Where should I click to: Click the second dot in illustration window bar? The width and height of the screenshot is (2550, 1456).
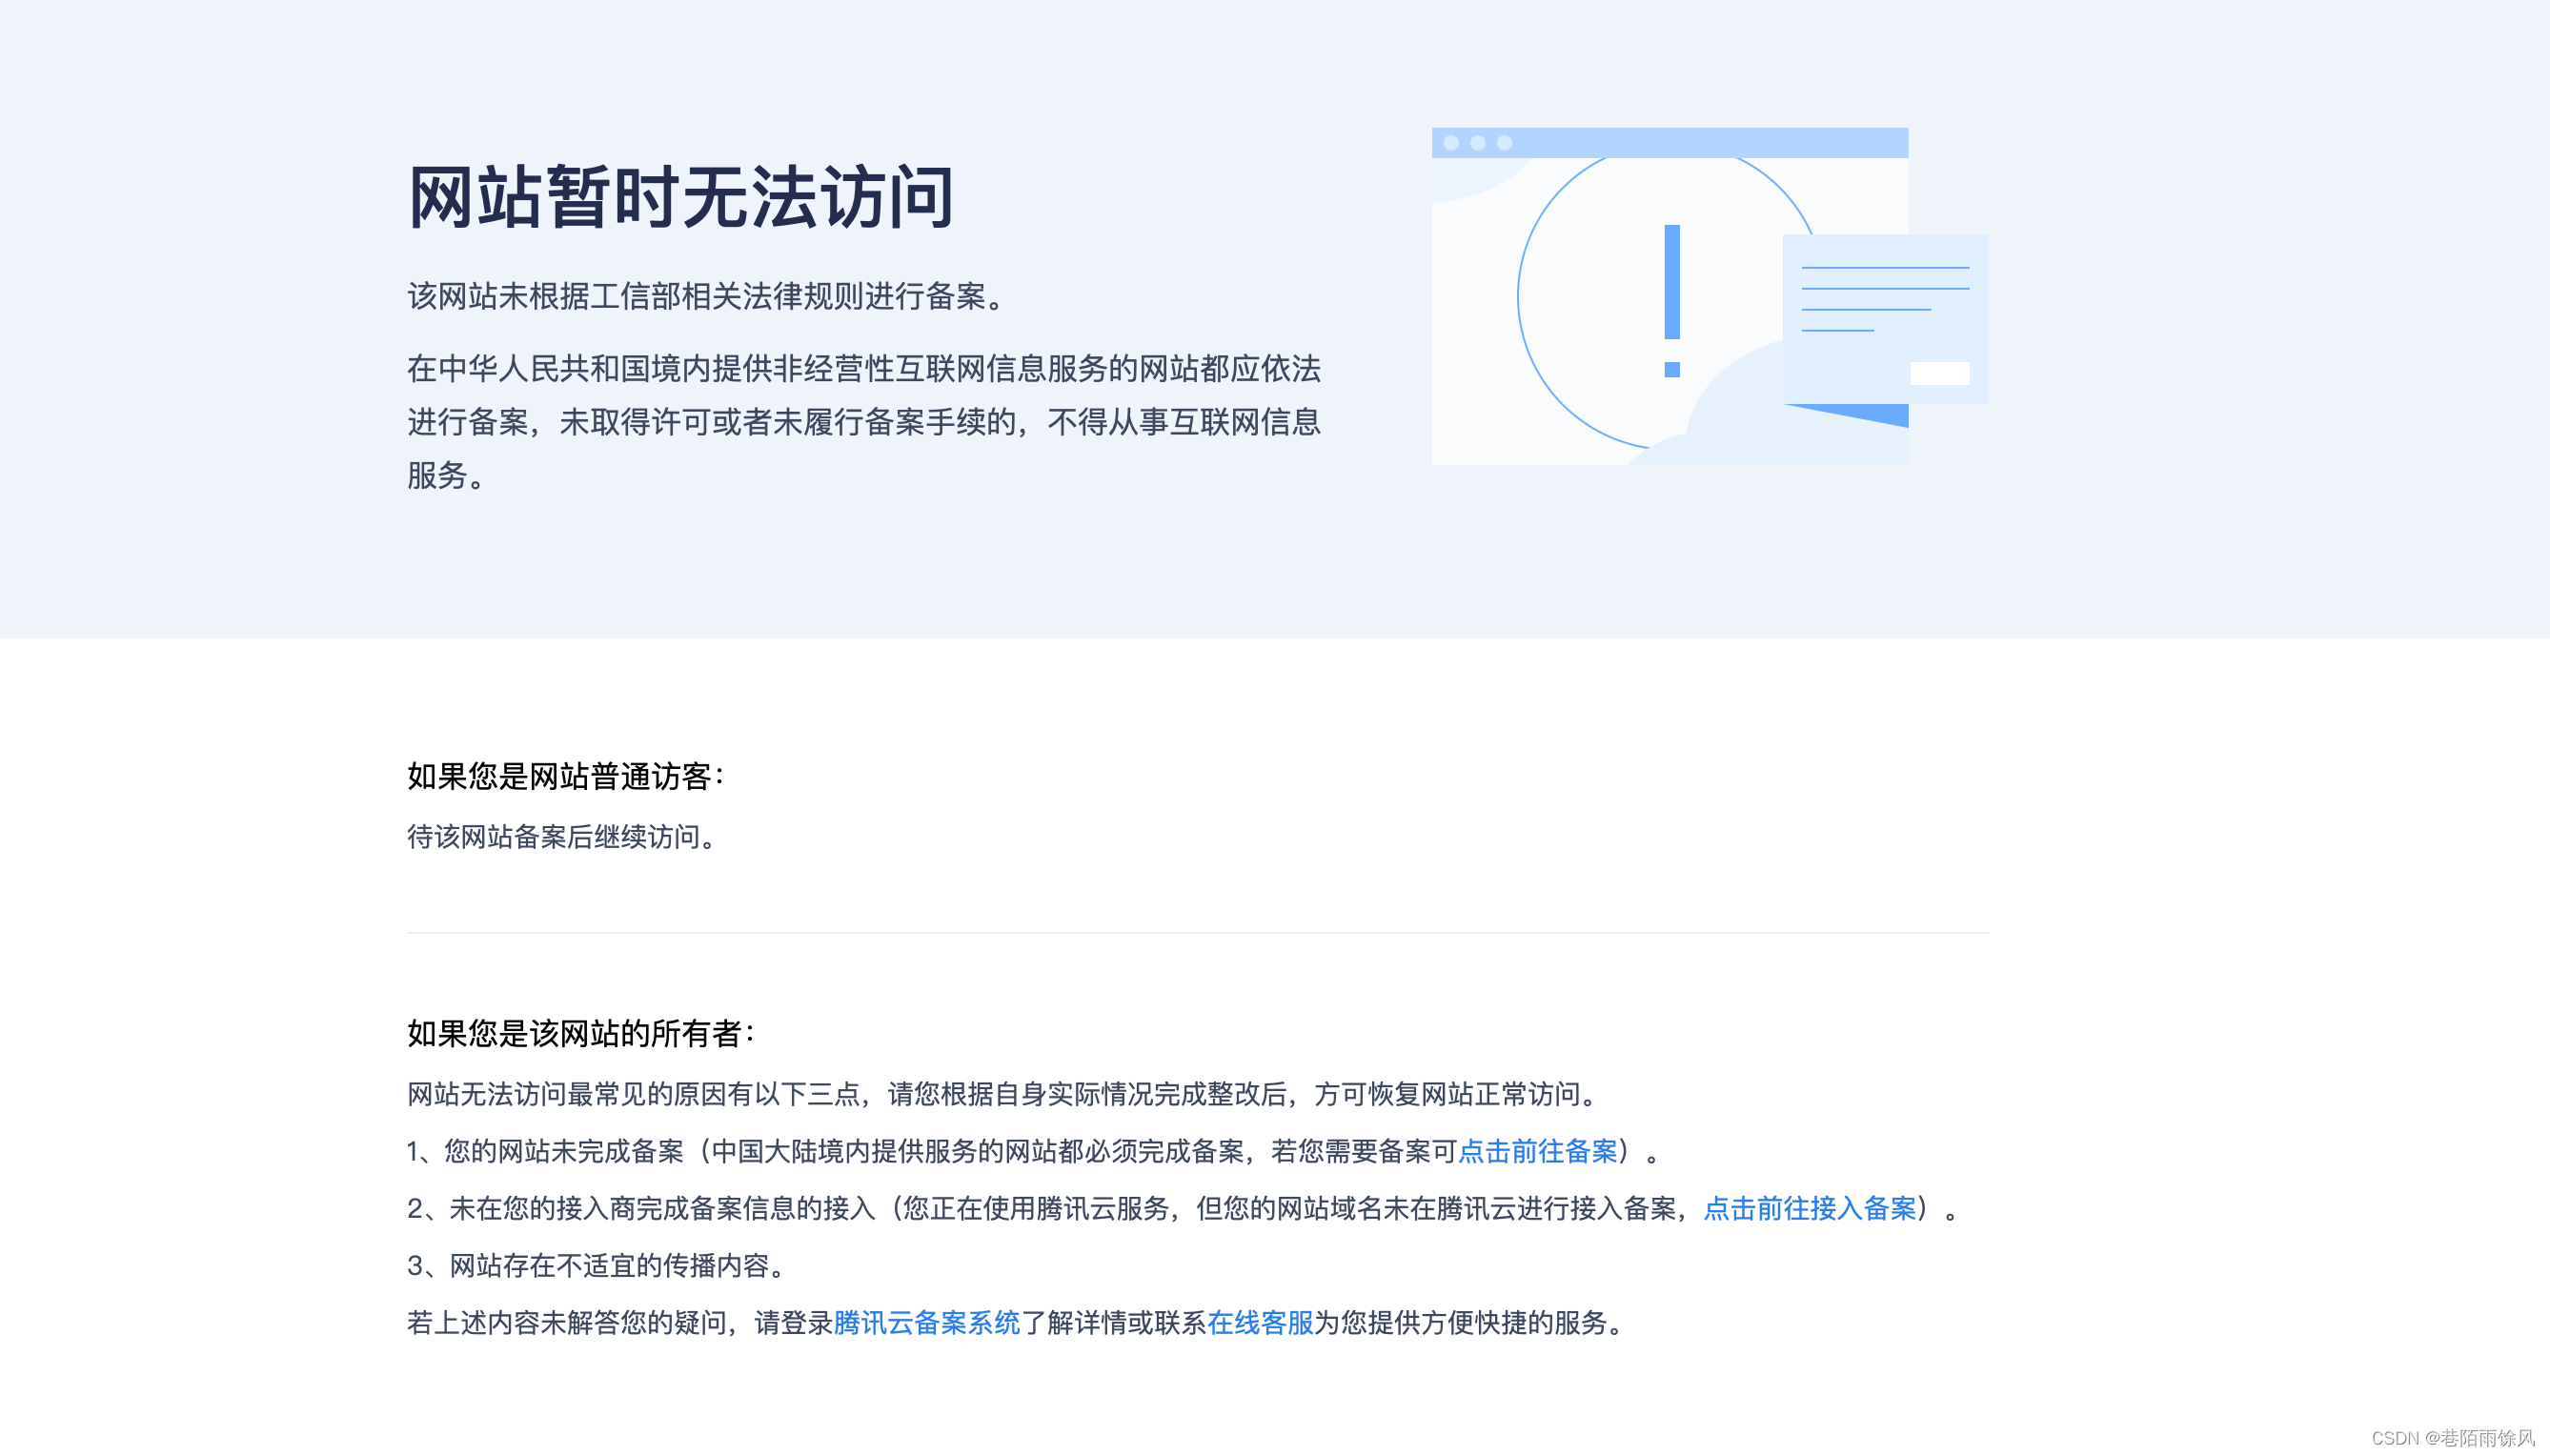[x=1477, y=143]
